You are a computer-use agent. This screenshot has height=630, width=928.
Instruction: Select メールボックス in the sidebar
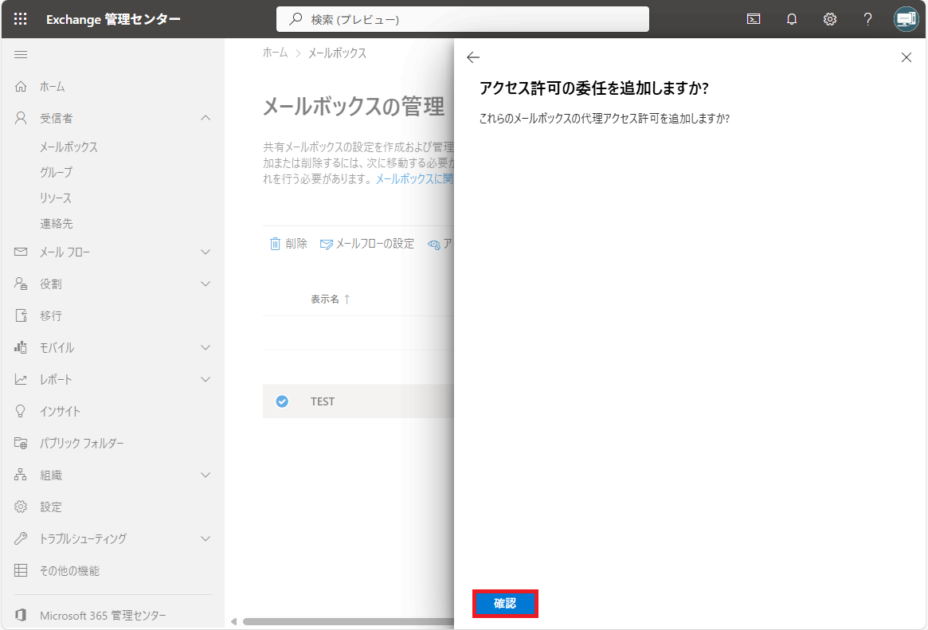tap(69, 147)
